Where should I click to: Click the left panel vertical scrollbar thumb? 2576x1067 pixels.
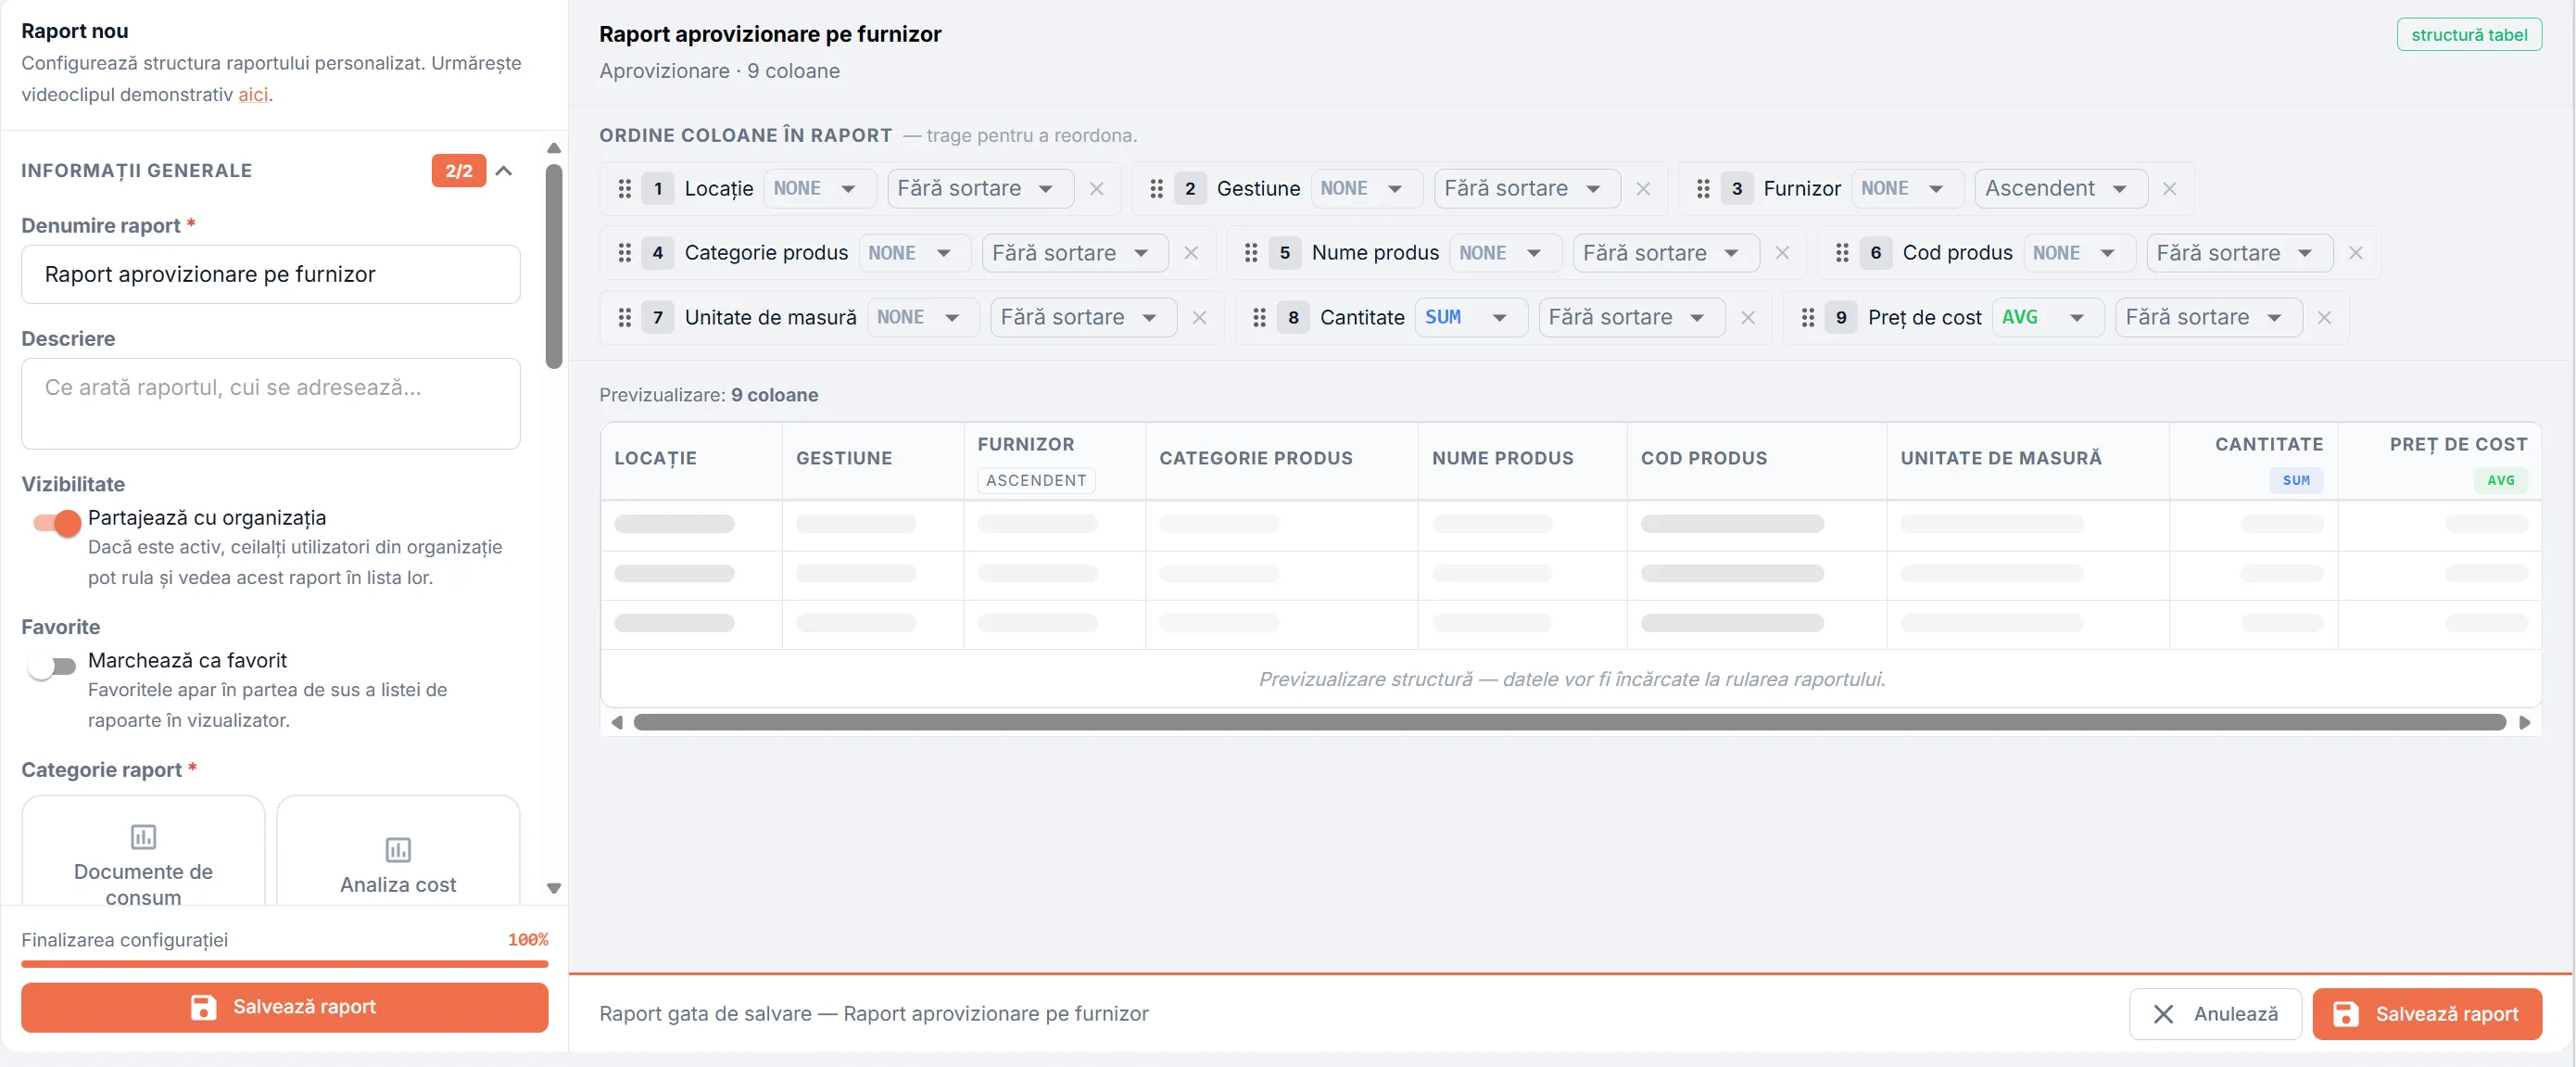(554, 266)
